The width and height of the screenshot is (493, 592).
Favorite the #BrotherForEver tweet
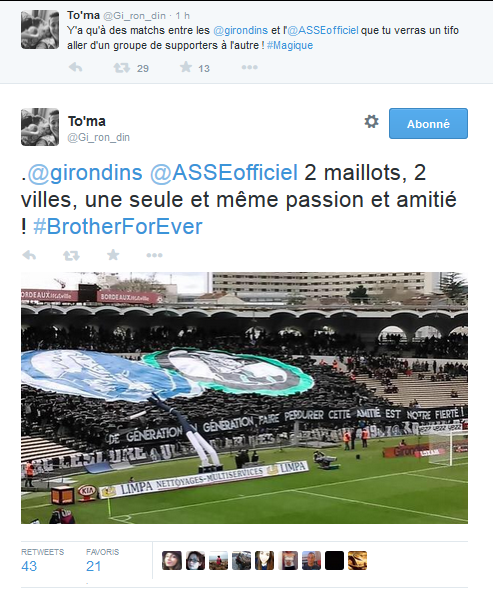point(113,255)
